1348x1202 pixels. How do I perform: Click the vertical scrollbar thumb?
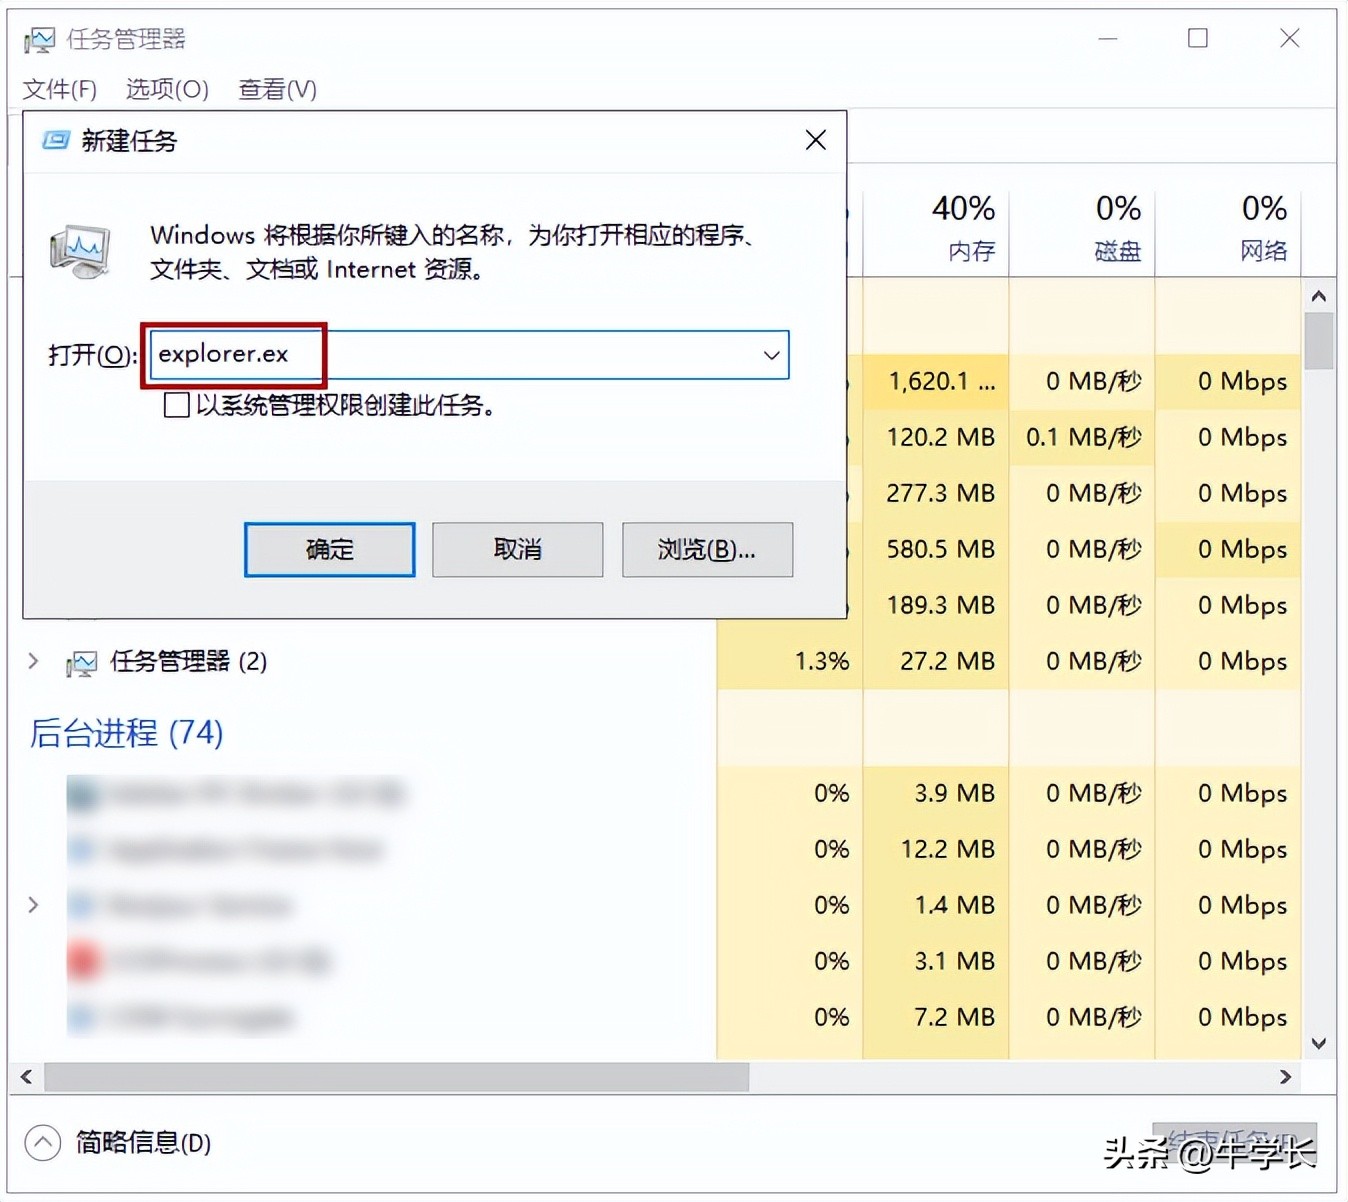point(1318,341)
